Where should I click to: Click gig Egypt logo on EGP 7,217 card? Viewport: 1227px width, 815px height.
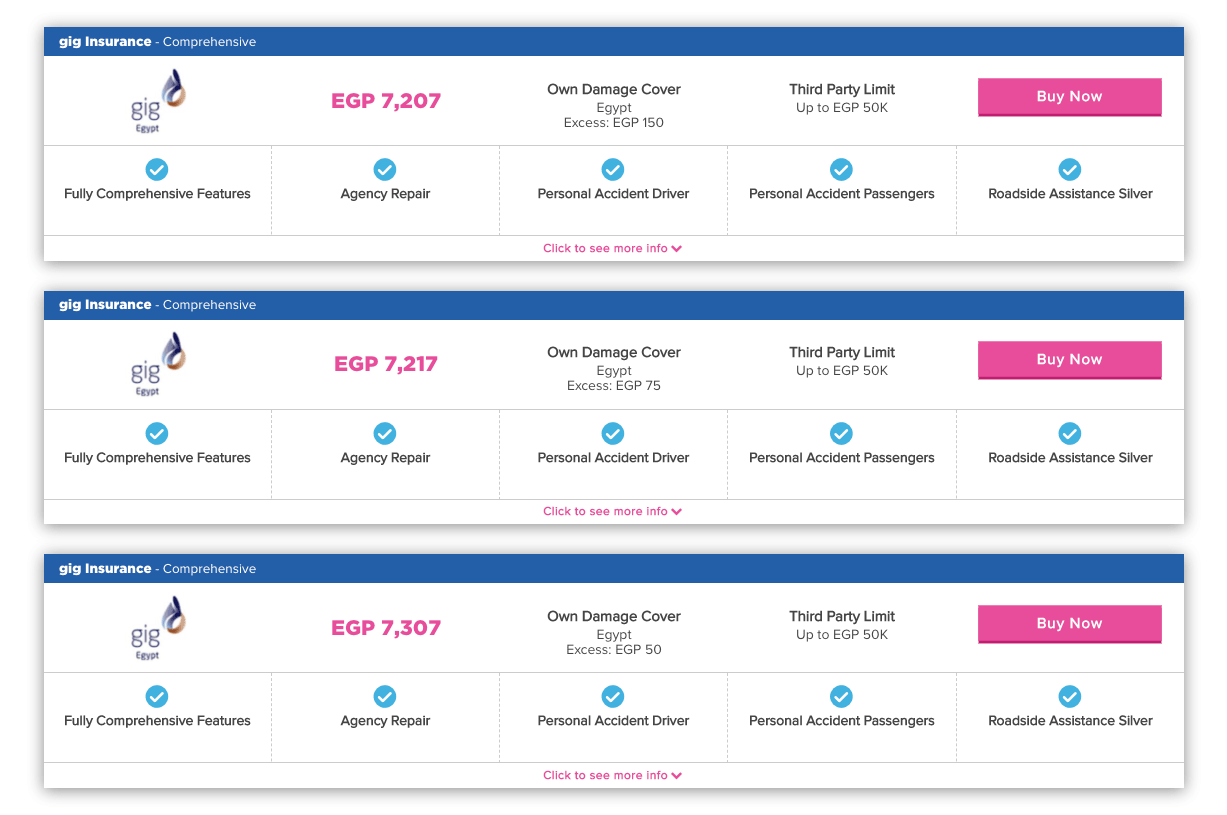pos(158,364)
